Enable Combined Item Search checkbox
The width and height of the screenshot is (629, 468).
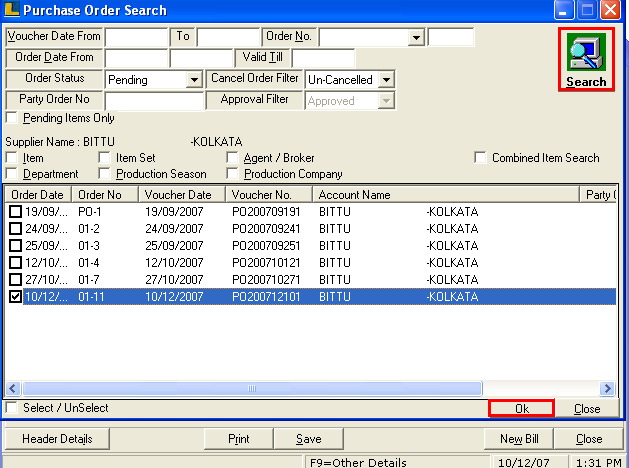click(480, 158)
